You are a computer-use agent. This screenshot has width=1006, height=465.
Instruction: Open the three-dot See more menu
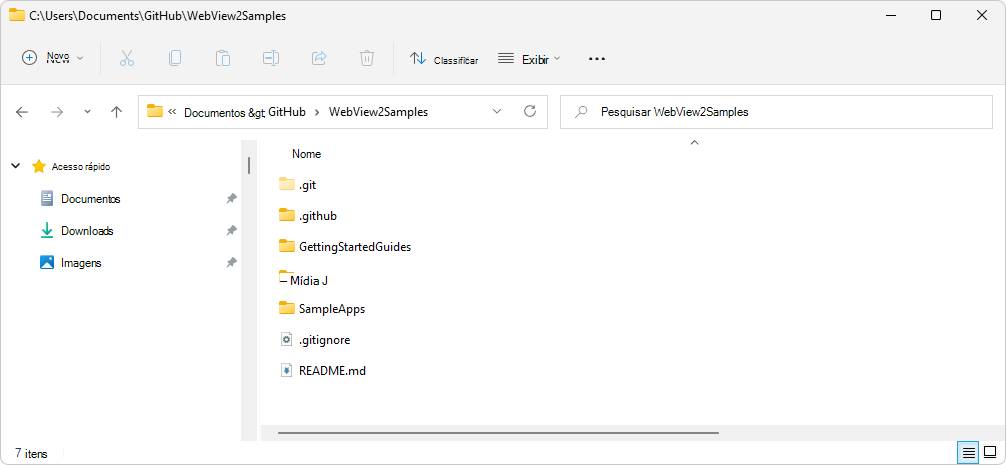click(597, 58)
